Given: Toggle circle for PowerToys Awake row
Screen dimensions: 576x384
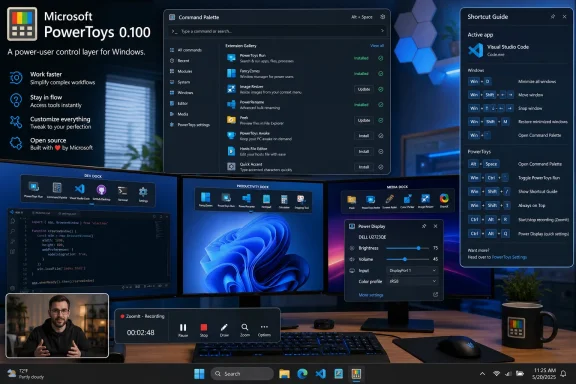Looking at the screenshot, I should click(x=381, y=136).
